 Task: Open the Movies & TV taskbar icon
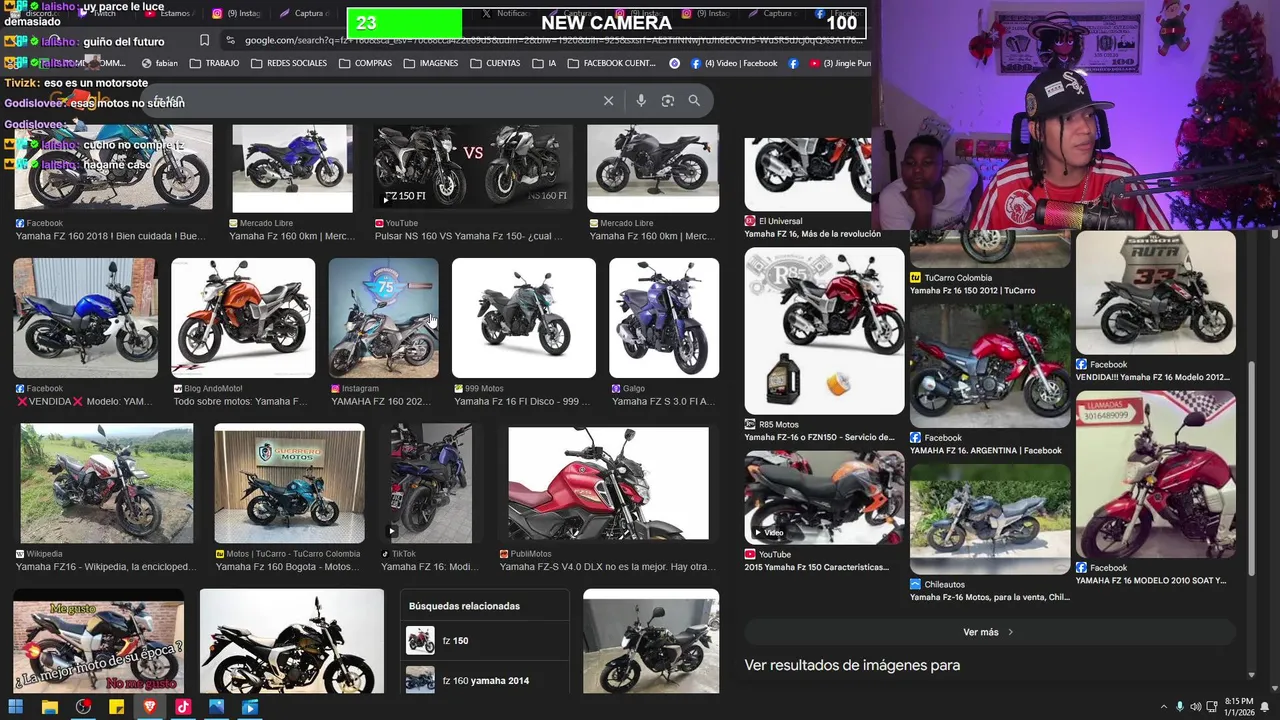[x=250, y=707]
